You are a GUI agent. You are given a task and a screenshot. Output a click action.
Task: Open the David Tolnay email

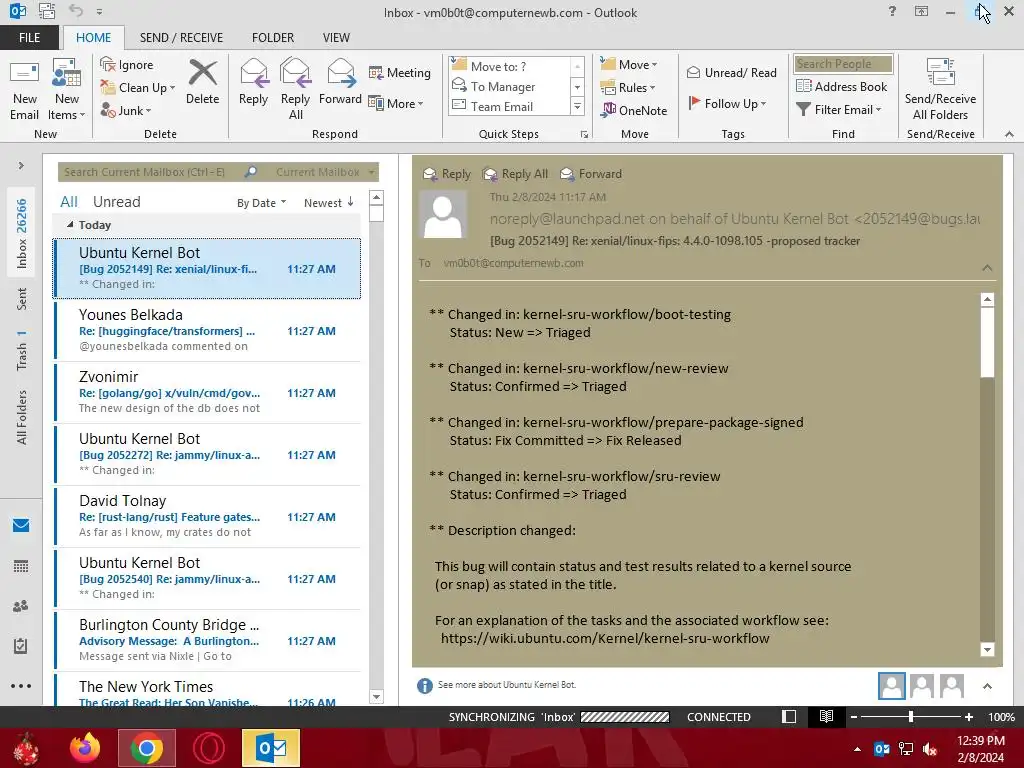[207, 517]
